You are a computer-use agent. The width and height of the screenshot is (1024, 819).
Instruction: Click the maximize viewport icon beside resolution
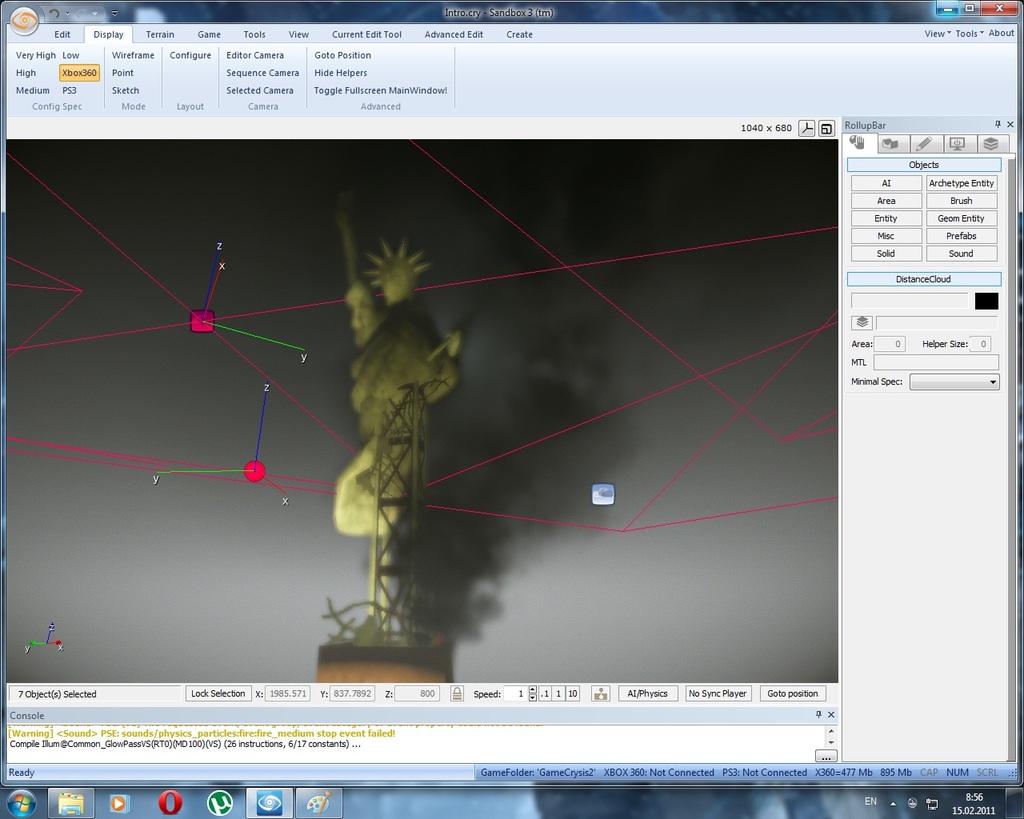[x=827, y=128]
